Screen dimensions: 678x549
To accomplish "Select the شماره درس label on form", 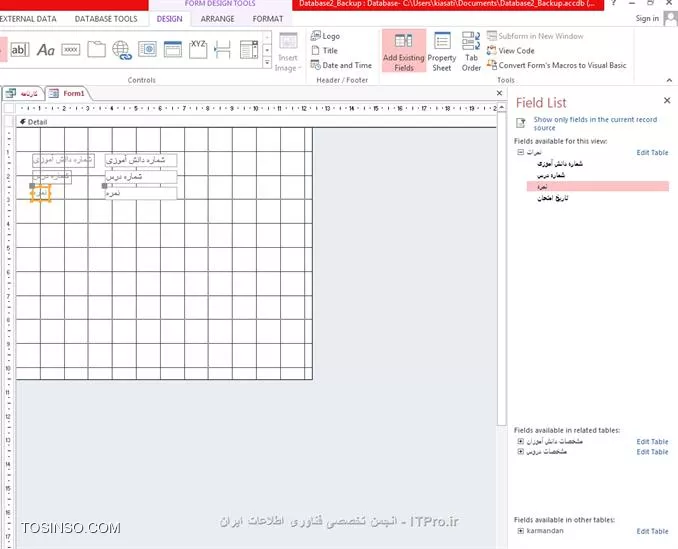I will 52,177.
